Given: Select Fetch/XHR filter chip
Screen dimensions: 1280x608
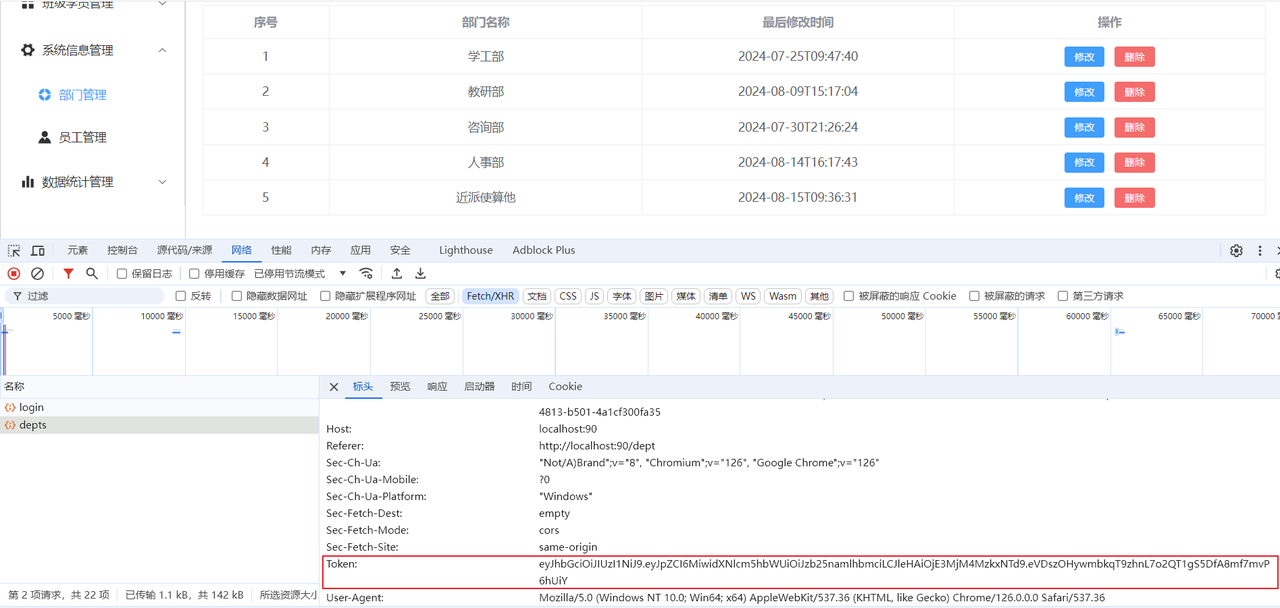Looking at the screenshot, I should 490,296.
